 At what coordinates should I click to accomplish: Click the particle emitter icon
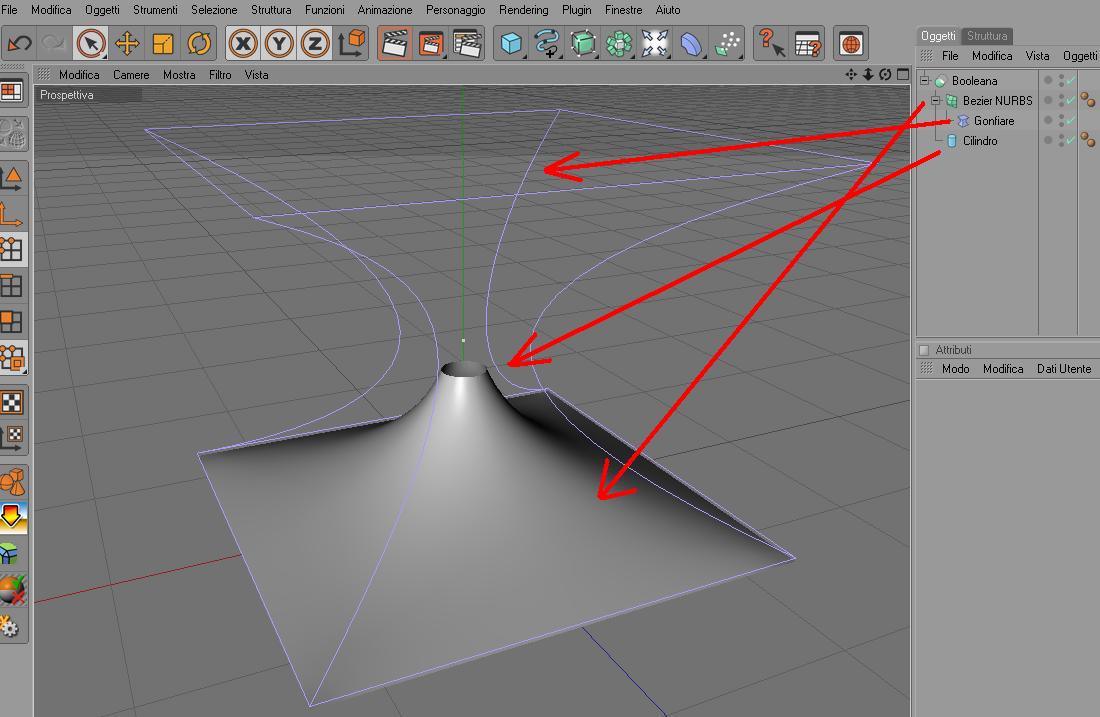point(727,43)
